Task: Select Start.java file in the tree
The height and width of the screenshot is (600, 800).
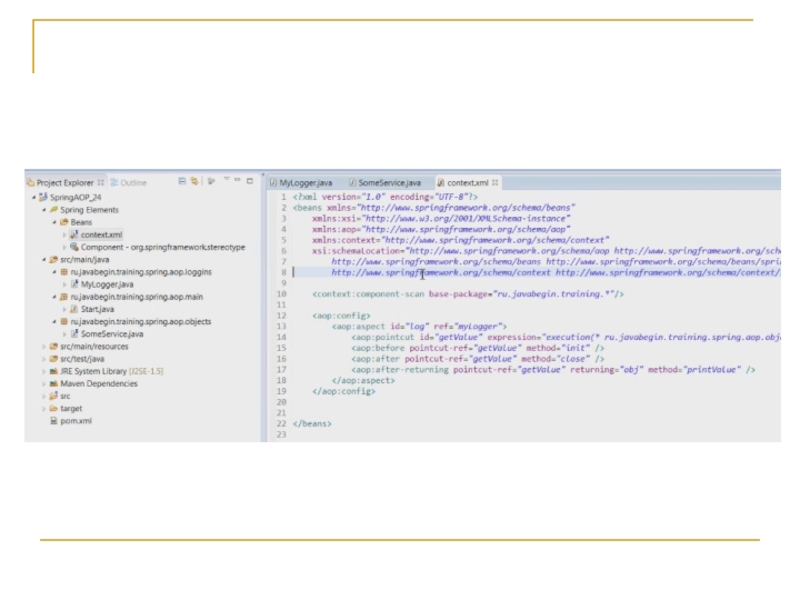Action: [97, 309]
